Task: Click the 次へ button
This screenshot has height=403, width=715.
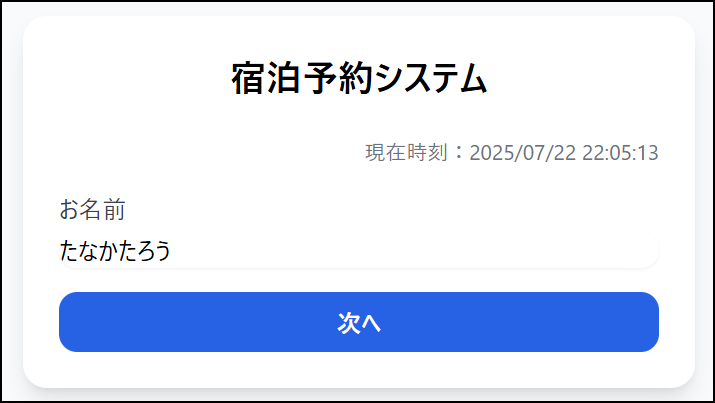Action: click(358, 322)
